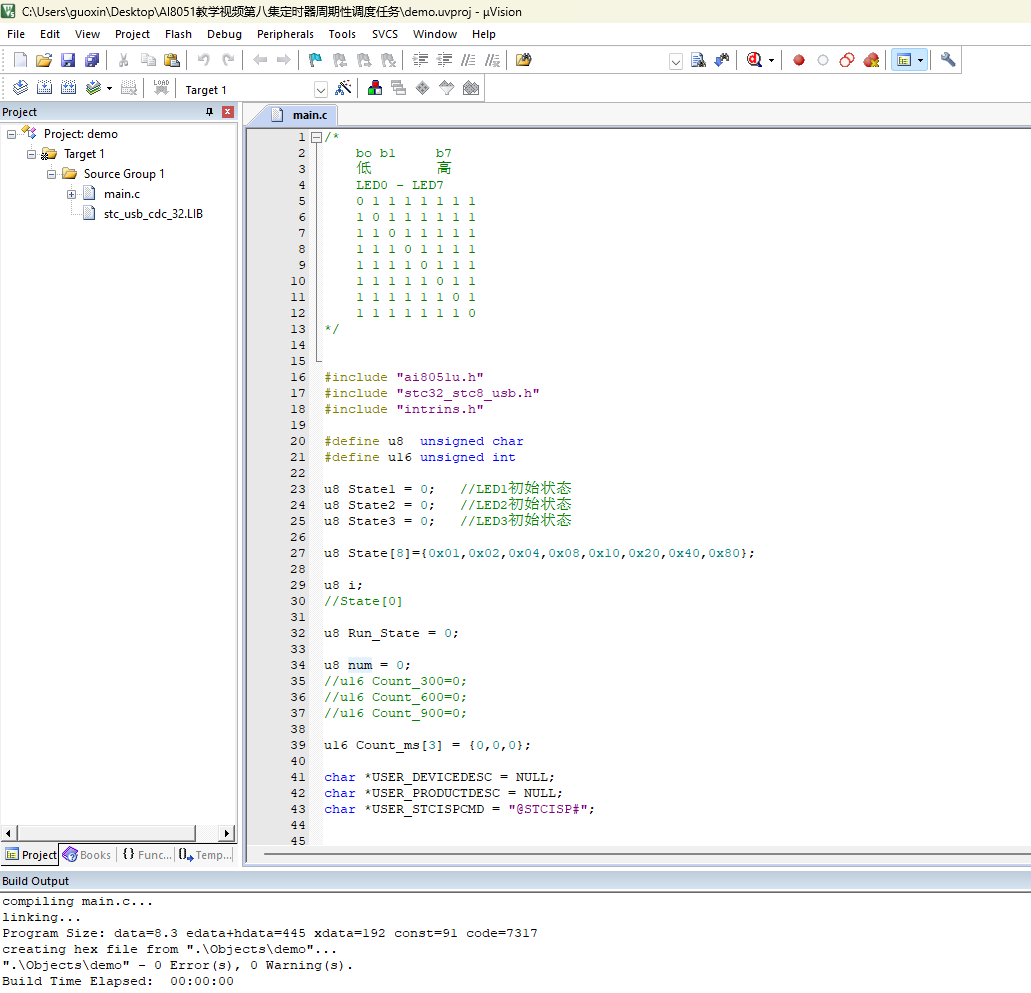Click the Project pane scroll left arrow
Viewport: 1031px width, 993px height.
point(9,833)
